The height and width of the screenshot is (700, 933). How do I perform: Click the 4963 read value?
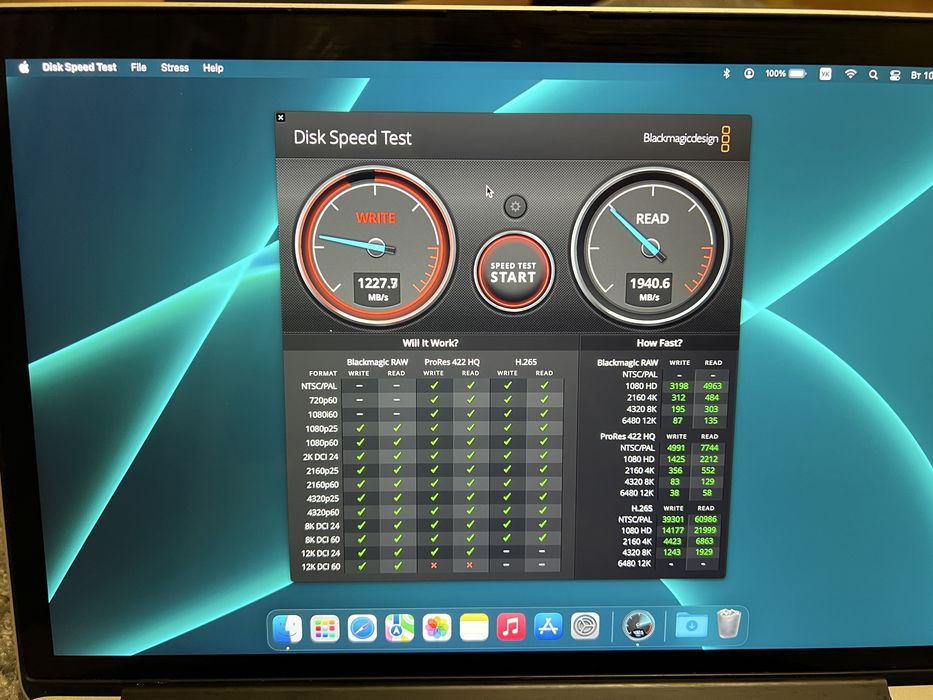click(712, 386)
